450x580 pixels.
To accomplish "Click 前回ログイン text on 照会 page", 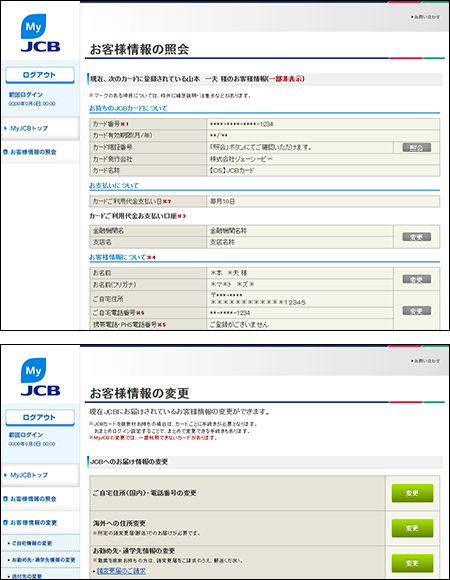I will pyautogui.click(x=26, y=95).
